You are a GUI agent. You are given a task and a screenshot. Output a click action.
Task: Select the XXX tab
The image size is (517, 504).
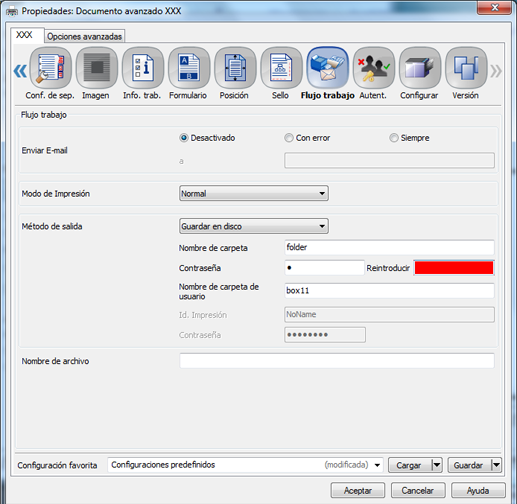tap(25, 35)
